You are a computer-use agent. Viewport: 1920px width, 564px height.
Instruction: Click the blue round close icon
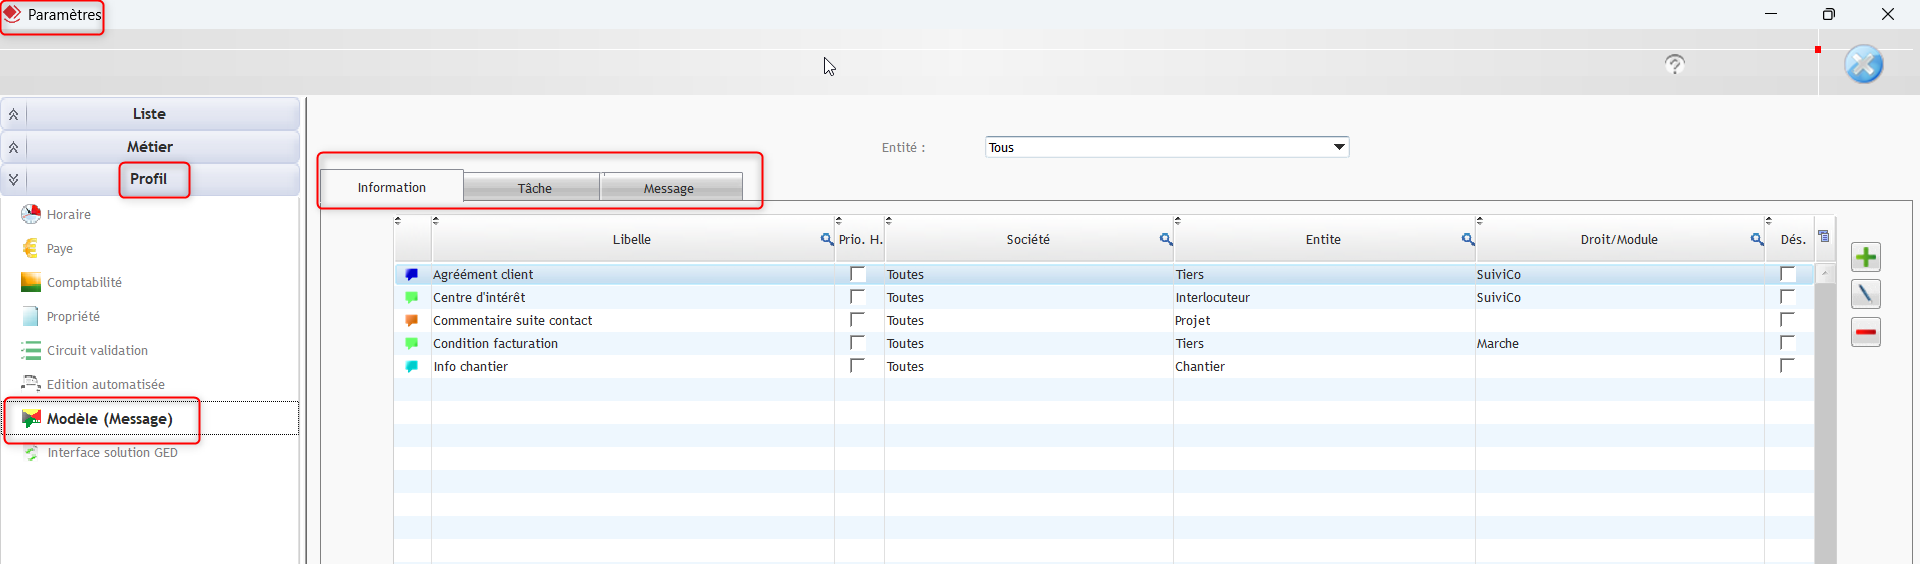pyautogui.click(x=1863, y=65)
